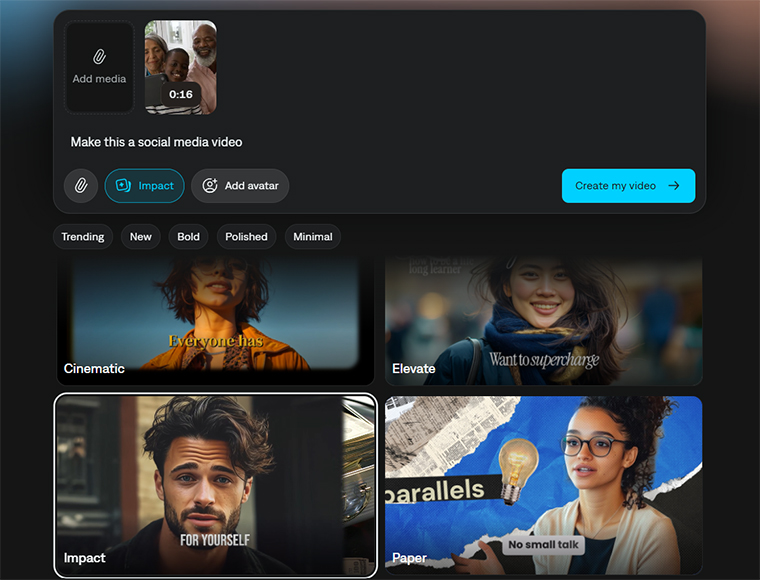This screenshot has width=760, height=580.
Task: Click the arrow icon in Create my video
Action: coord(674,186)
